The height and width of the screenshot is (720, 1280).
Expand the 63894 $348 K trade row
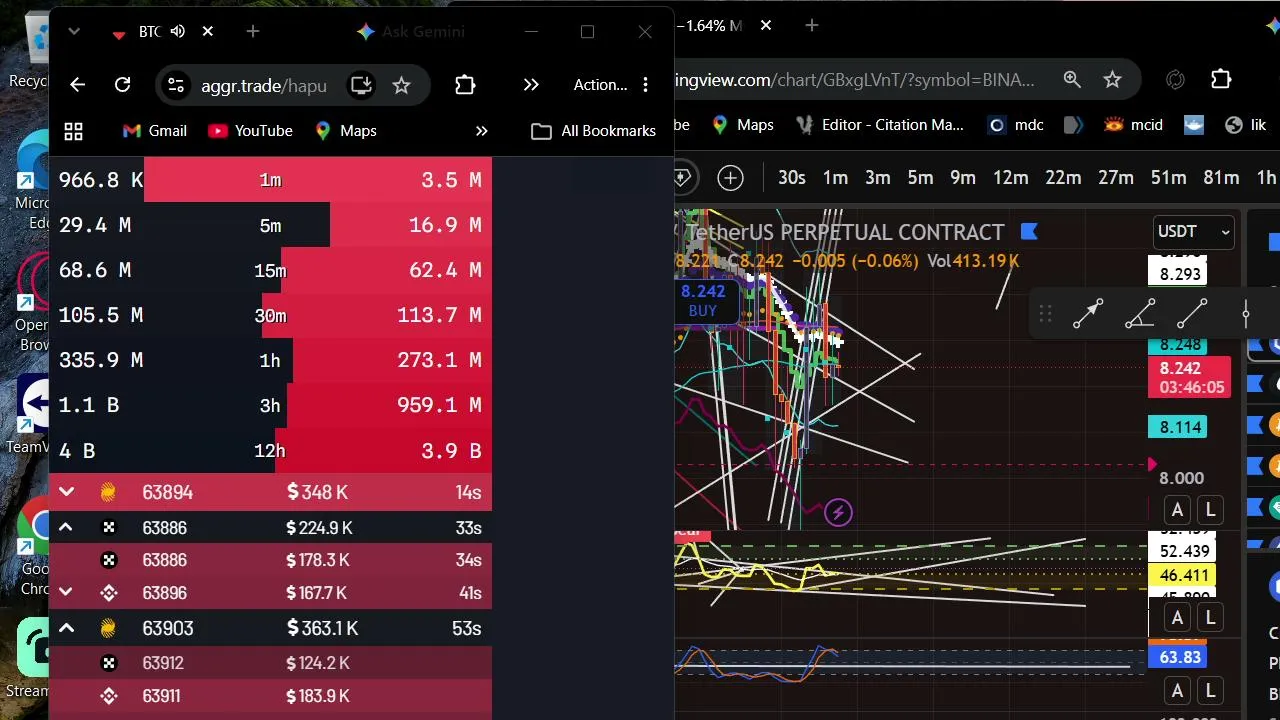click(66, 492)
